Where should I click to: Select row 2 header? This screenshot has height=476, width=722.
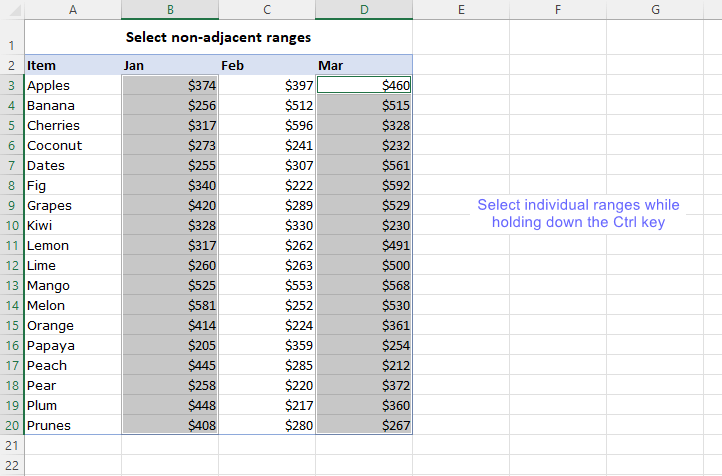click(11, 65)
